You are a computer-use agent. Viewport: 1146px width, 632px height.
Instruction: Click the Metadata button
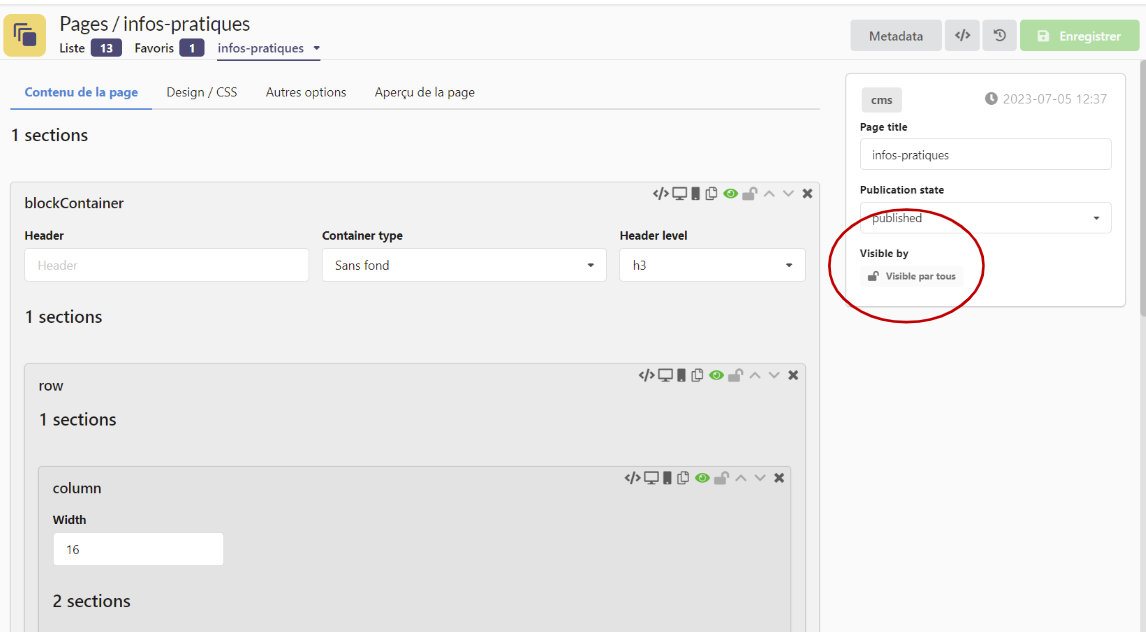(895, 36)
